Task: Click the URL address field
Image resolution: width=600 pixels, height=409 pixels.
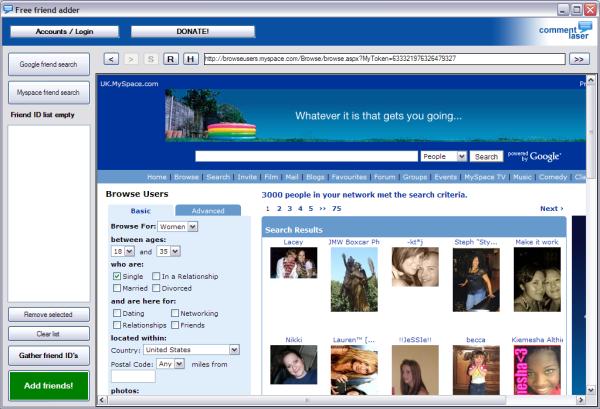Action: (385, 59)
